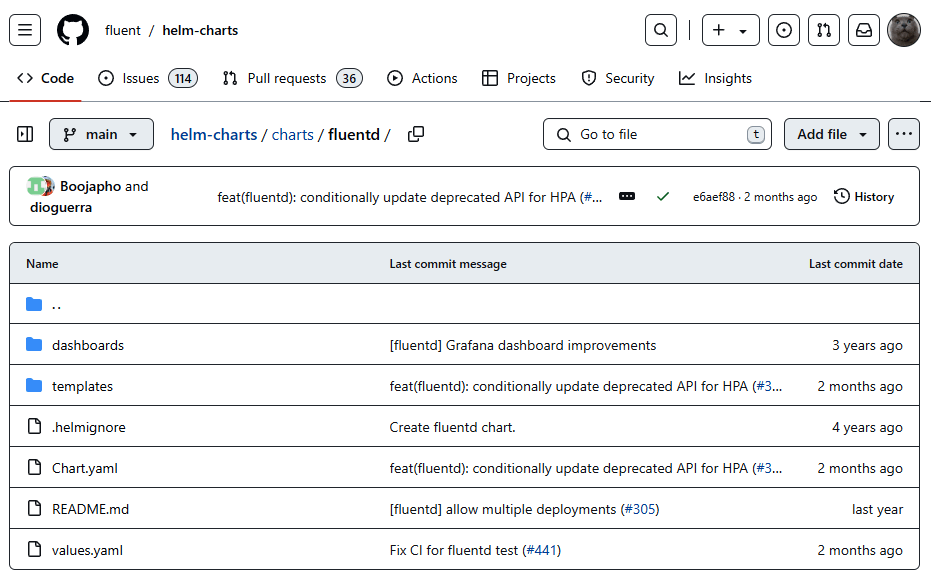Image resolution: width=931 pixels, height=574 pixels.
Task: Open the issues circle-dot header icon
Action: point(784,30)
